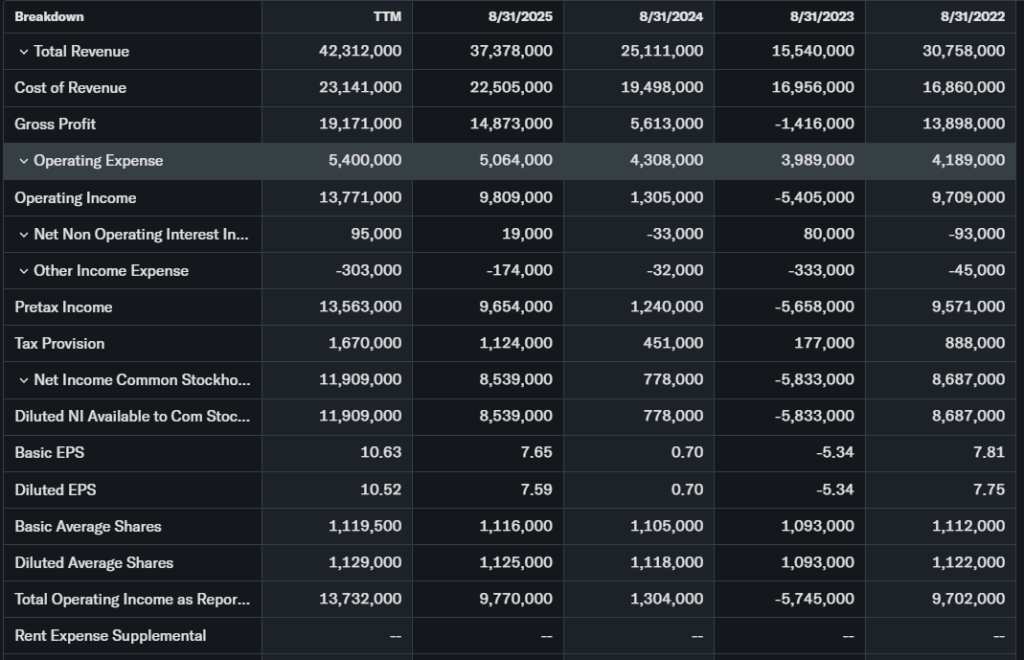Expand Net Non Operating Interest chevron
The height and width of the screenshot is (660, 1024).
tap(23, 234)
